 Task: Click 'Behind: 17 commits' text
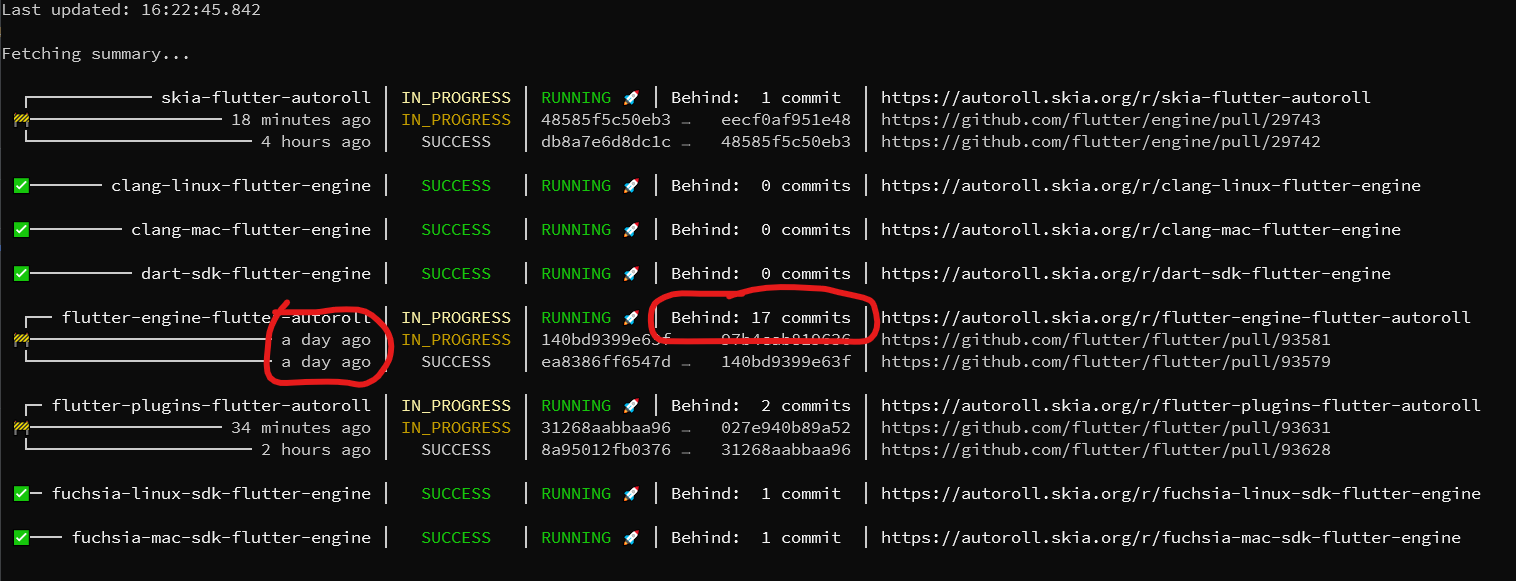point(761,318)
